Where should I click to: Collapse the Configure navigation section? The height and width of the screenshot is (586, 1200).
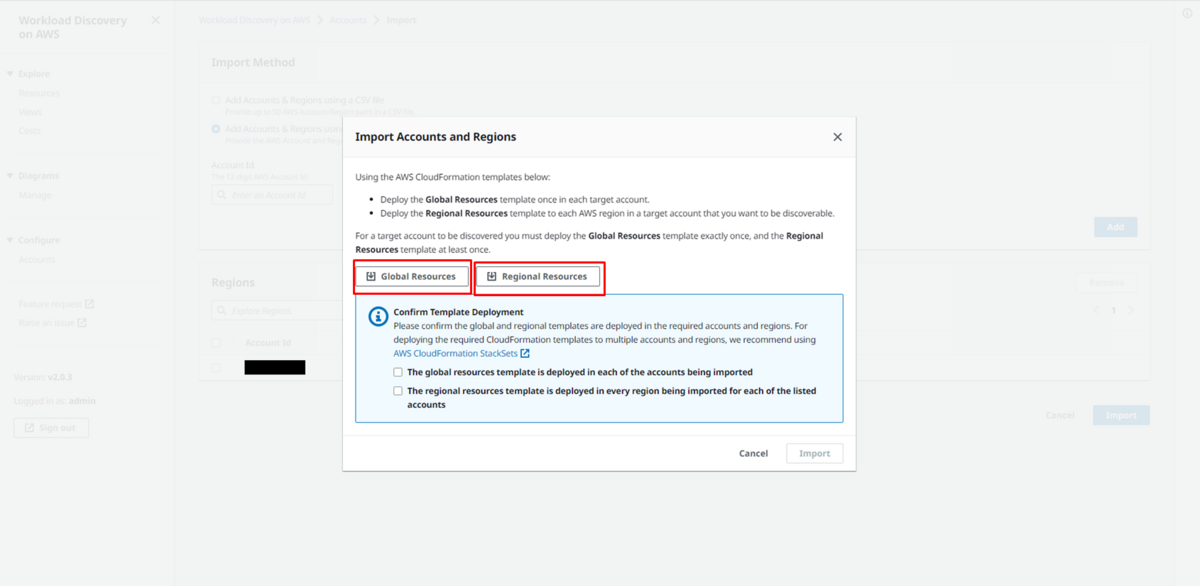[10, 240]
